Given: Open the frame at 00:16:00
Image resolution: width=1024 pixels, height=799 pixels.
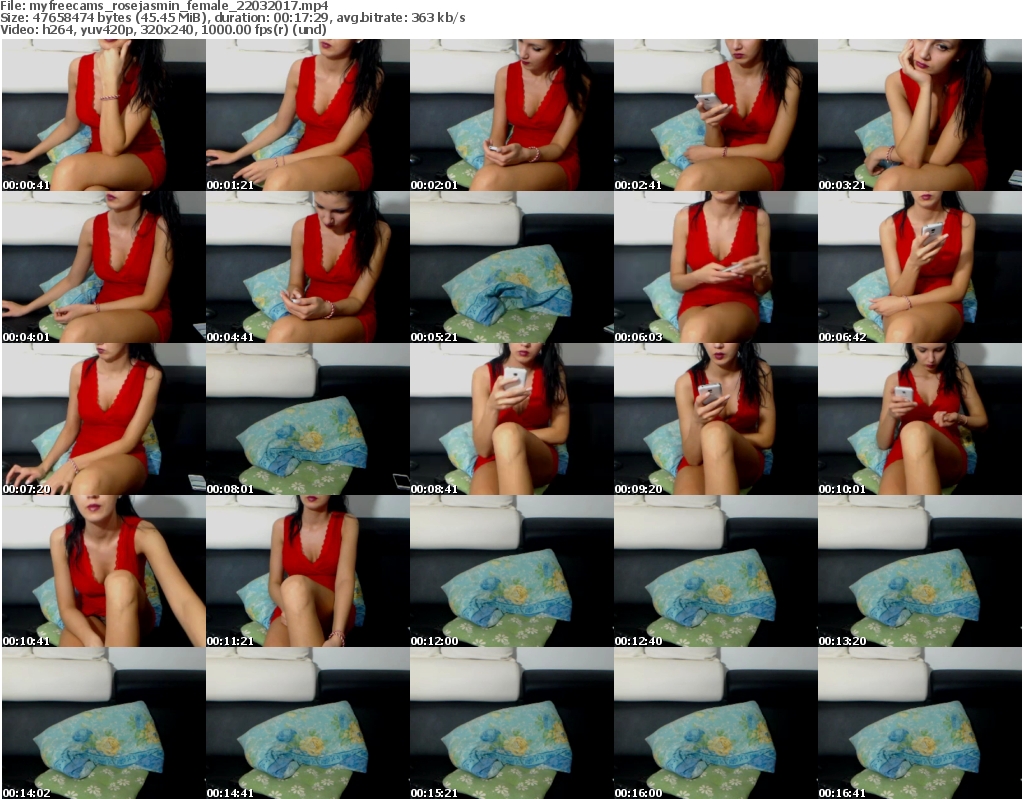Looking at the screenshot, I should 716,723.
